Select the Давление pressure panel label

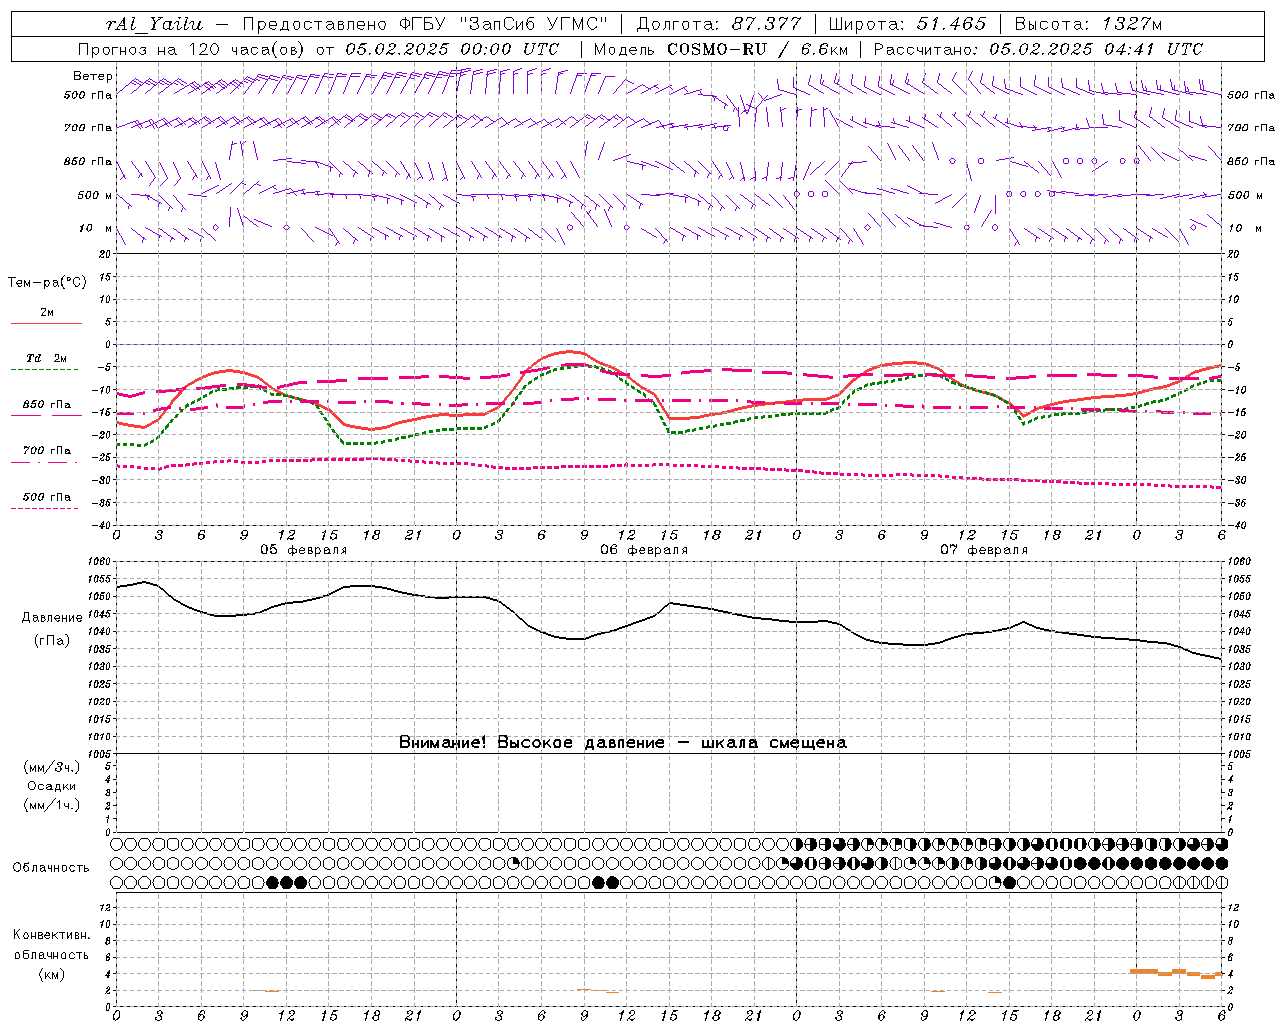(52, 618)
